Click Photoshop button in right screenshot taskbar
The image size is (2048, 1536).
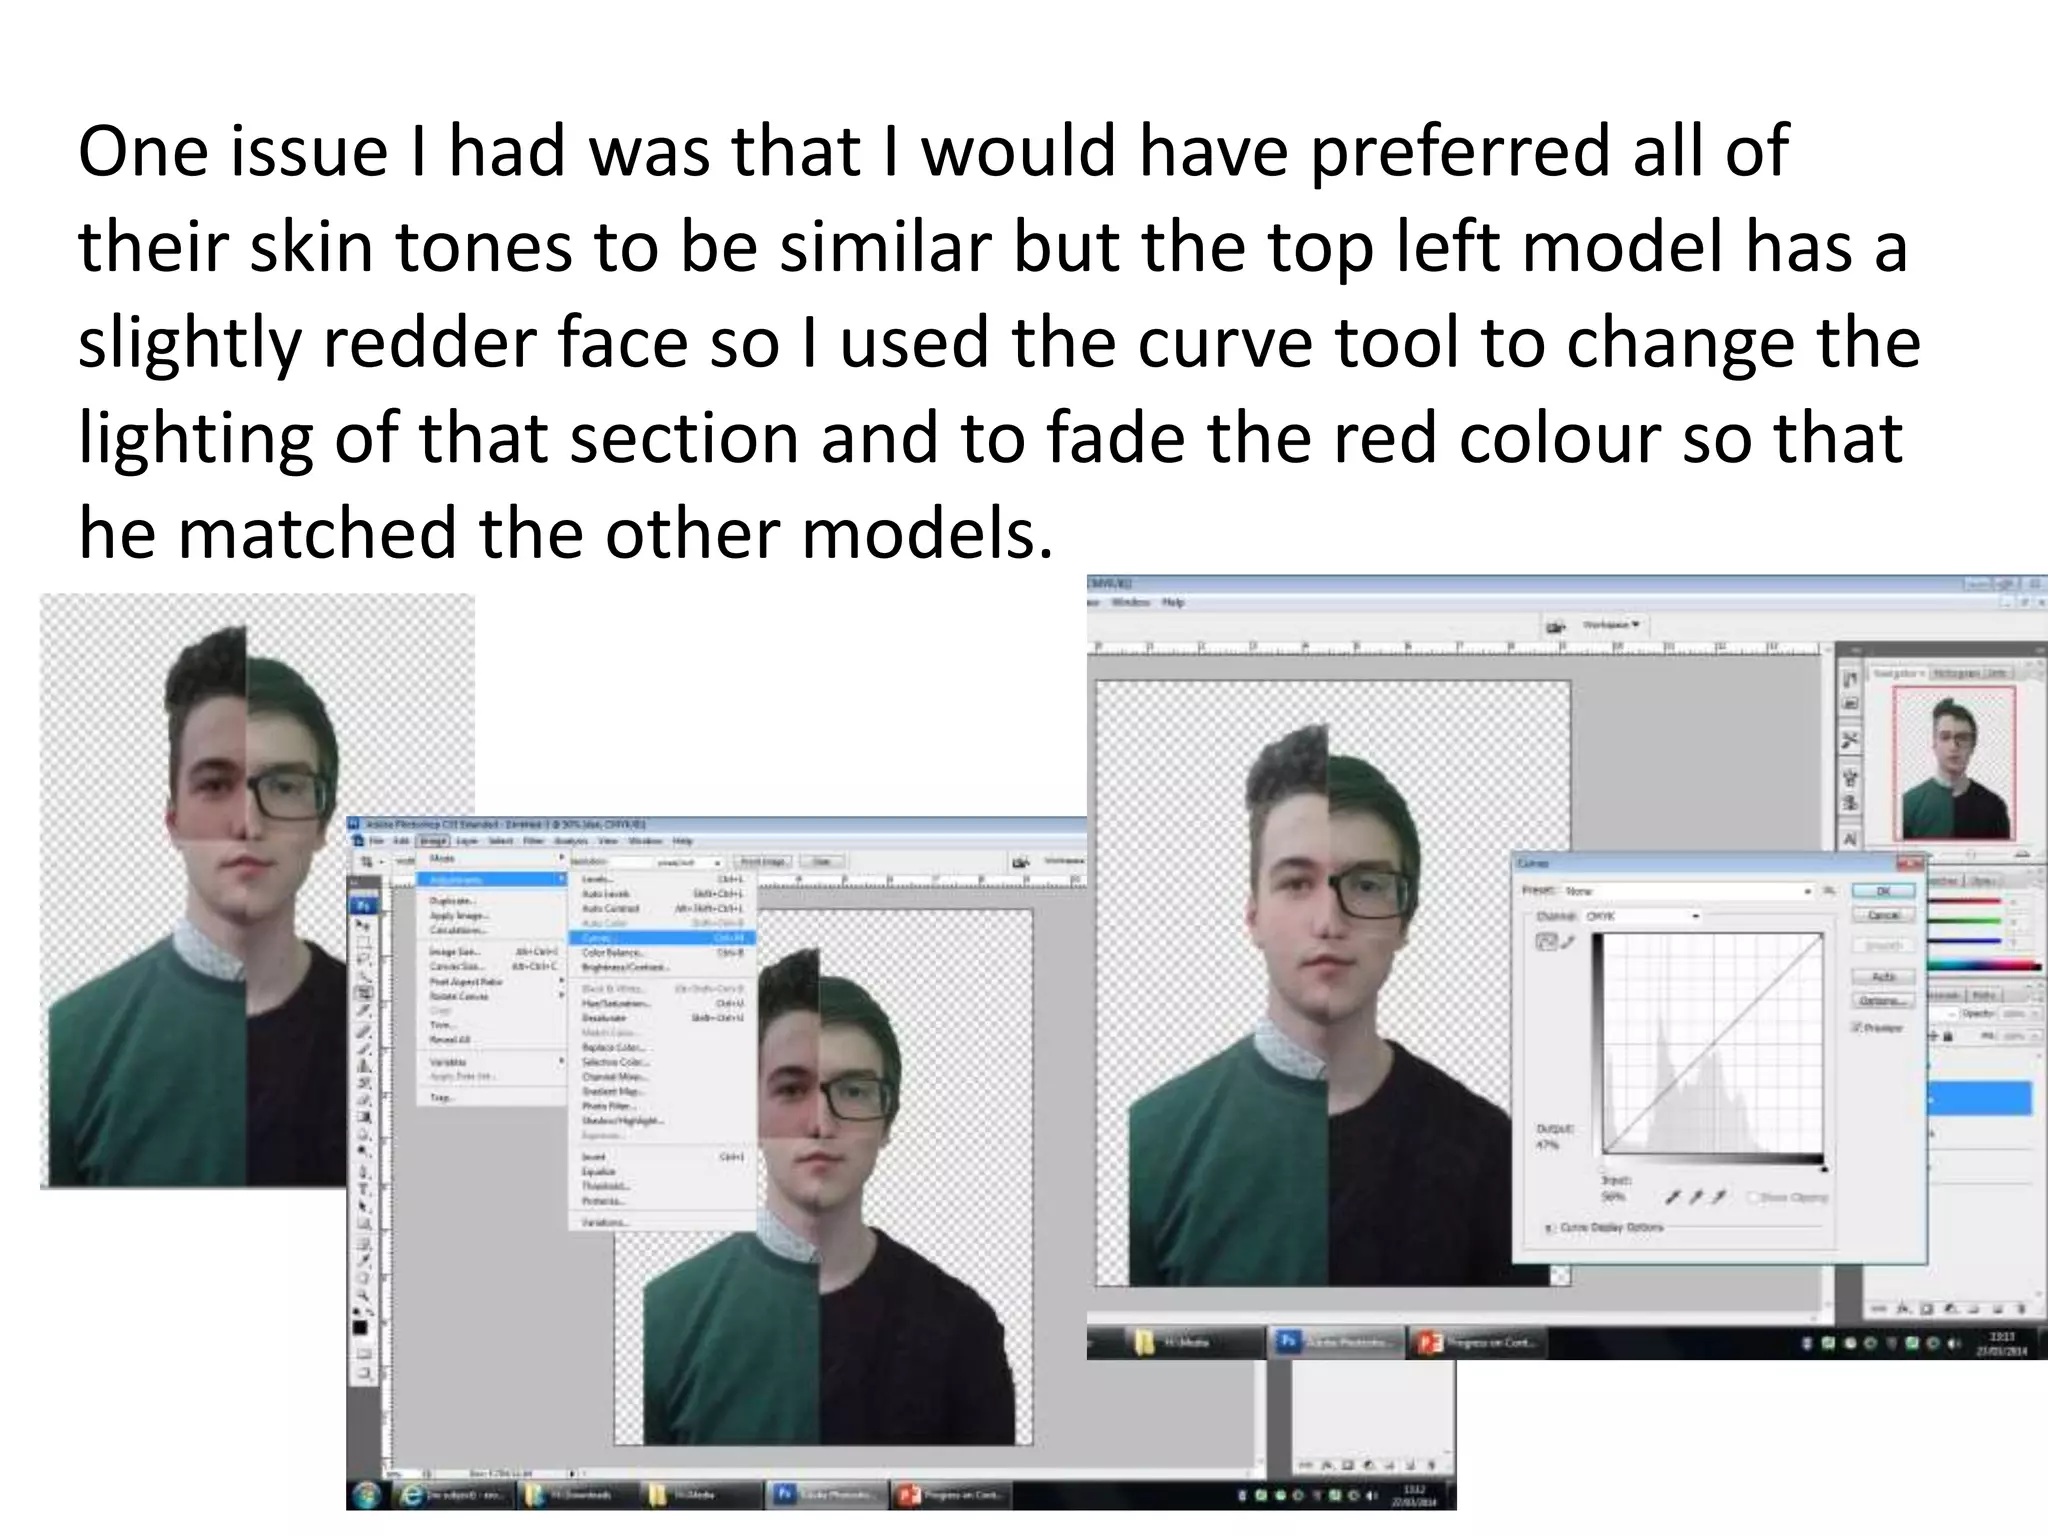pyautogui.click(x=1336, y=1343)
